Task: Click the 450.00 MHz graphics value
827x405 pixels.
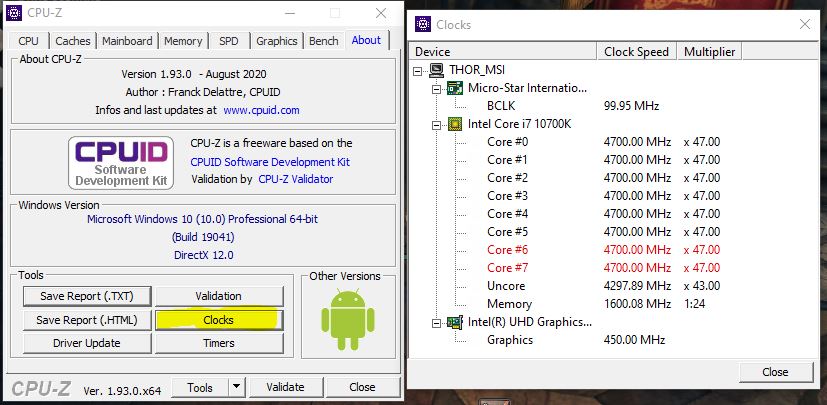Action: tap(634, 340)
